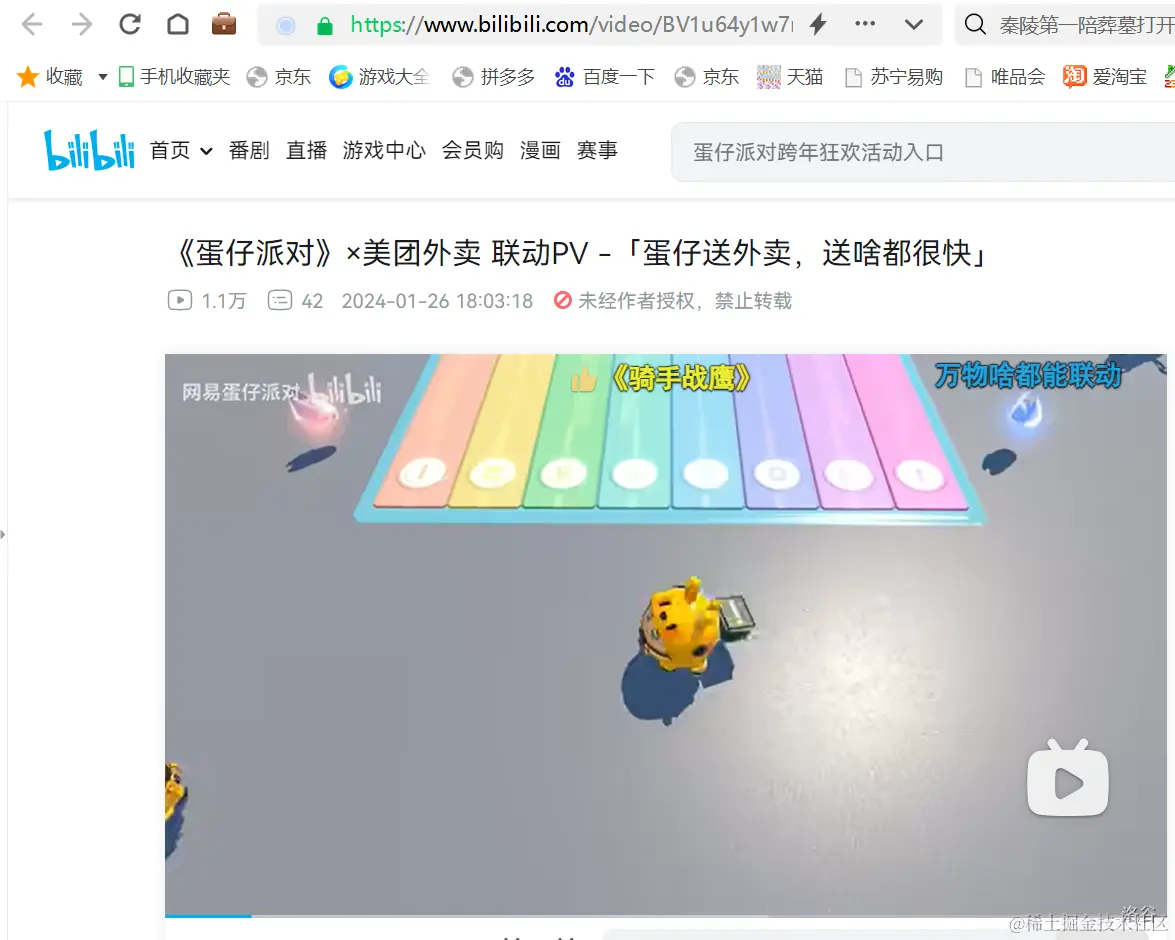The height and width of the screenshot is (940, 1175).
Task: Click the large bilibili play button overlay
Action: [x=1068, y=778]
